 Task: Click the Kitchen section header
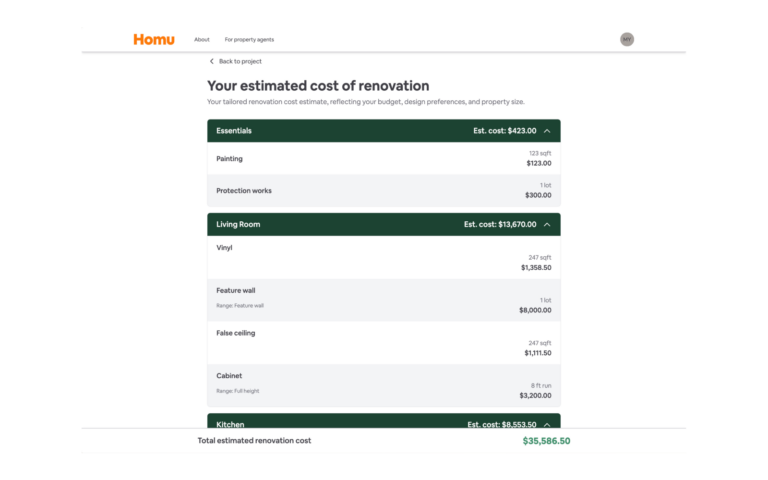point(384,421)
